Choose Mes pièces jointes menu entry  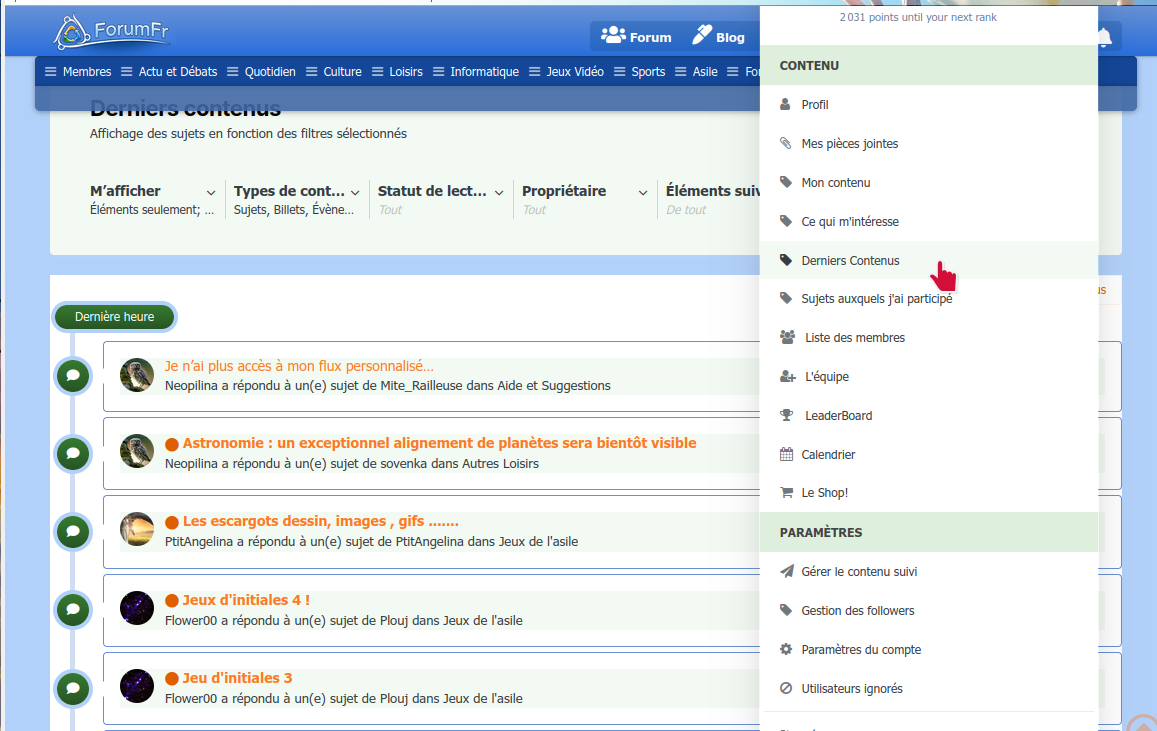point(849,144)
